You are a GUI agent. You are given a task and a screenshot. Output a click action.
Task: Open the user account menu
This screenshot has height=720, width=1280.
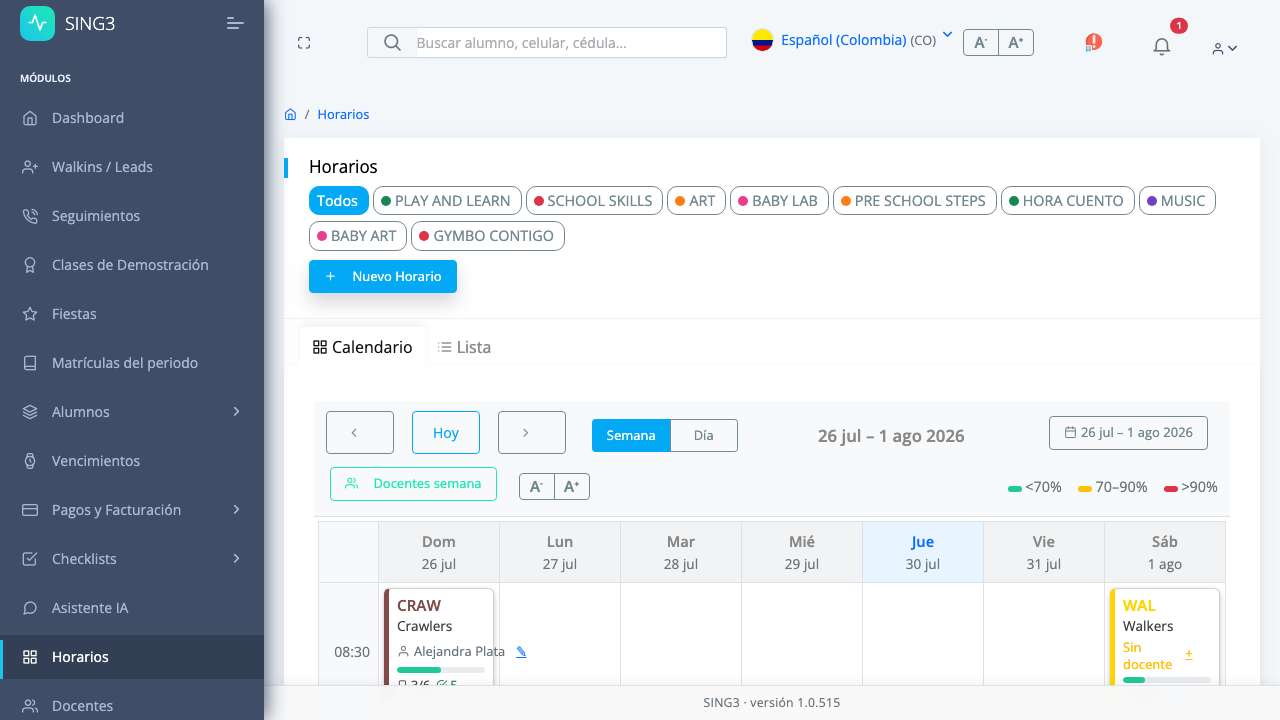[1224, 48]
